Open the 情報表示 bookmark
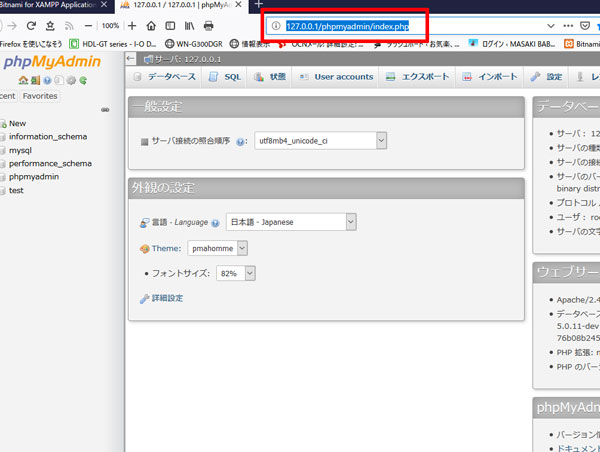The image size is (600, 452). [x=250, y=44]
